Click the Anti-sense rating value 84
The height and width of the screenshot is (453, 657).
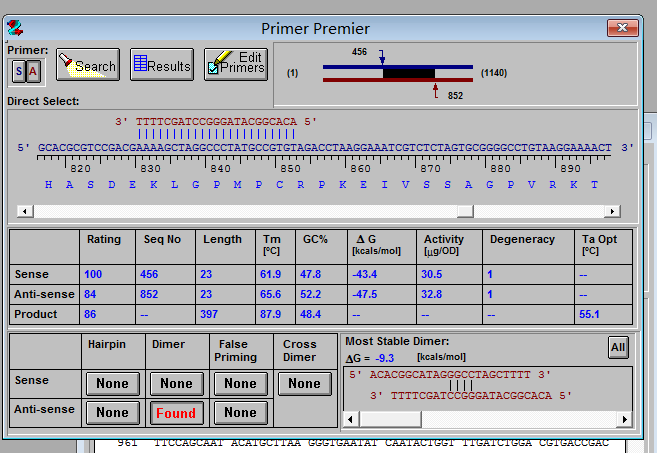coord(90,294)
